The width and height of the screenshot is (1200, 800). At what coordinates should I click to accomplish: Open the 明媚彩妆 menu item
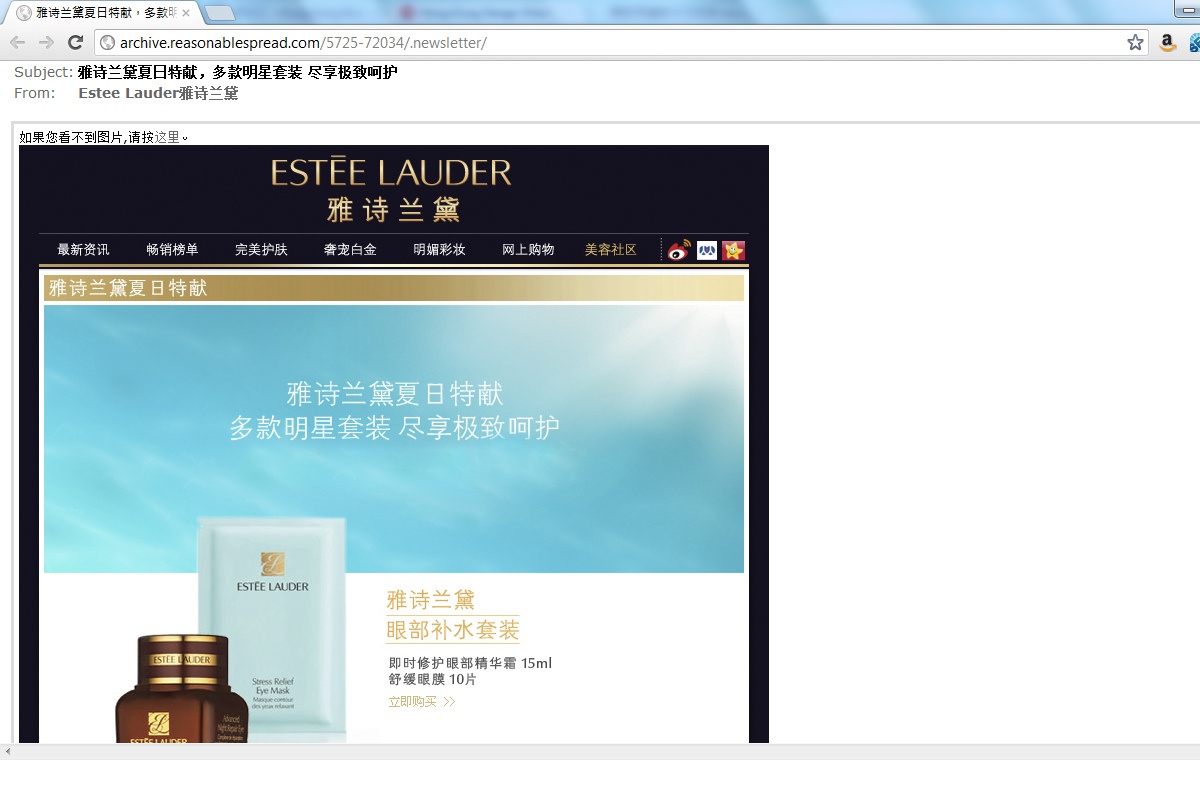tap(440, 249)
